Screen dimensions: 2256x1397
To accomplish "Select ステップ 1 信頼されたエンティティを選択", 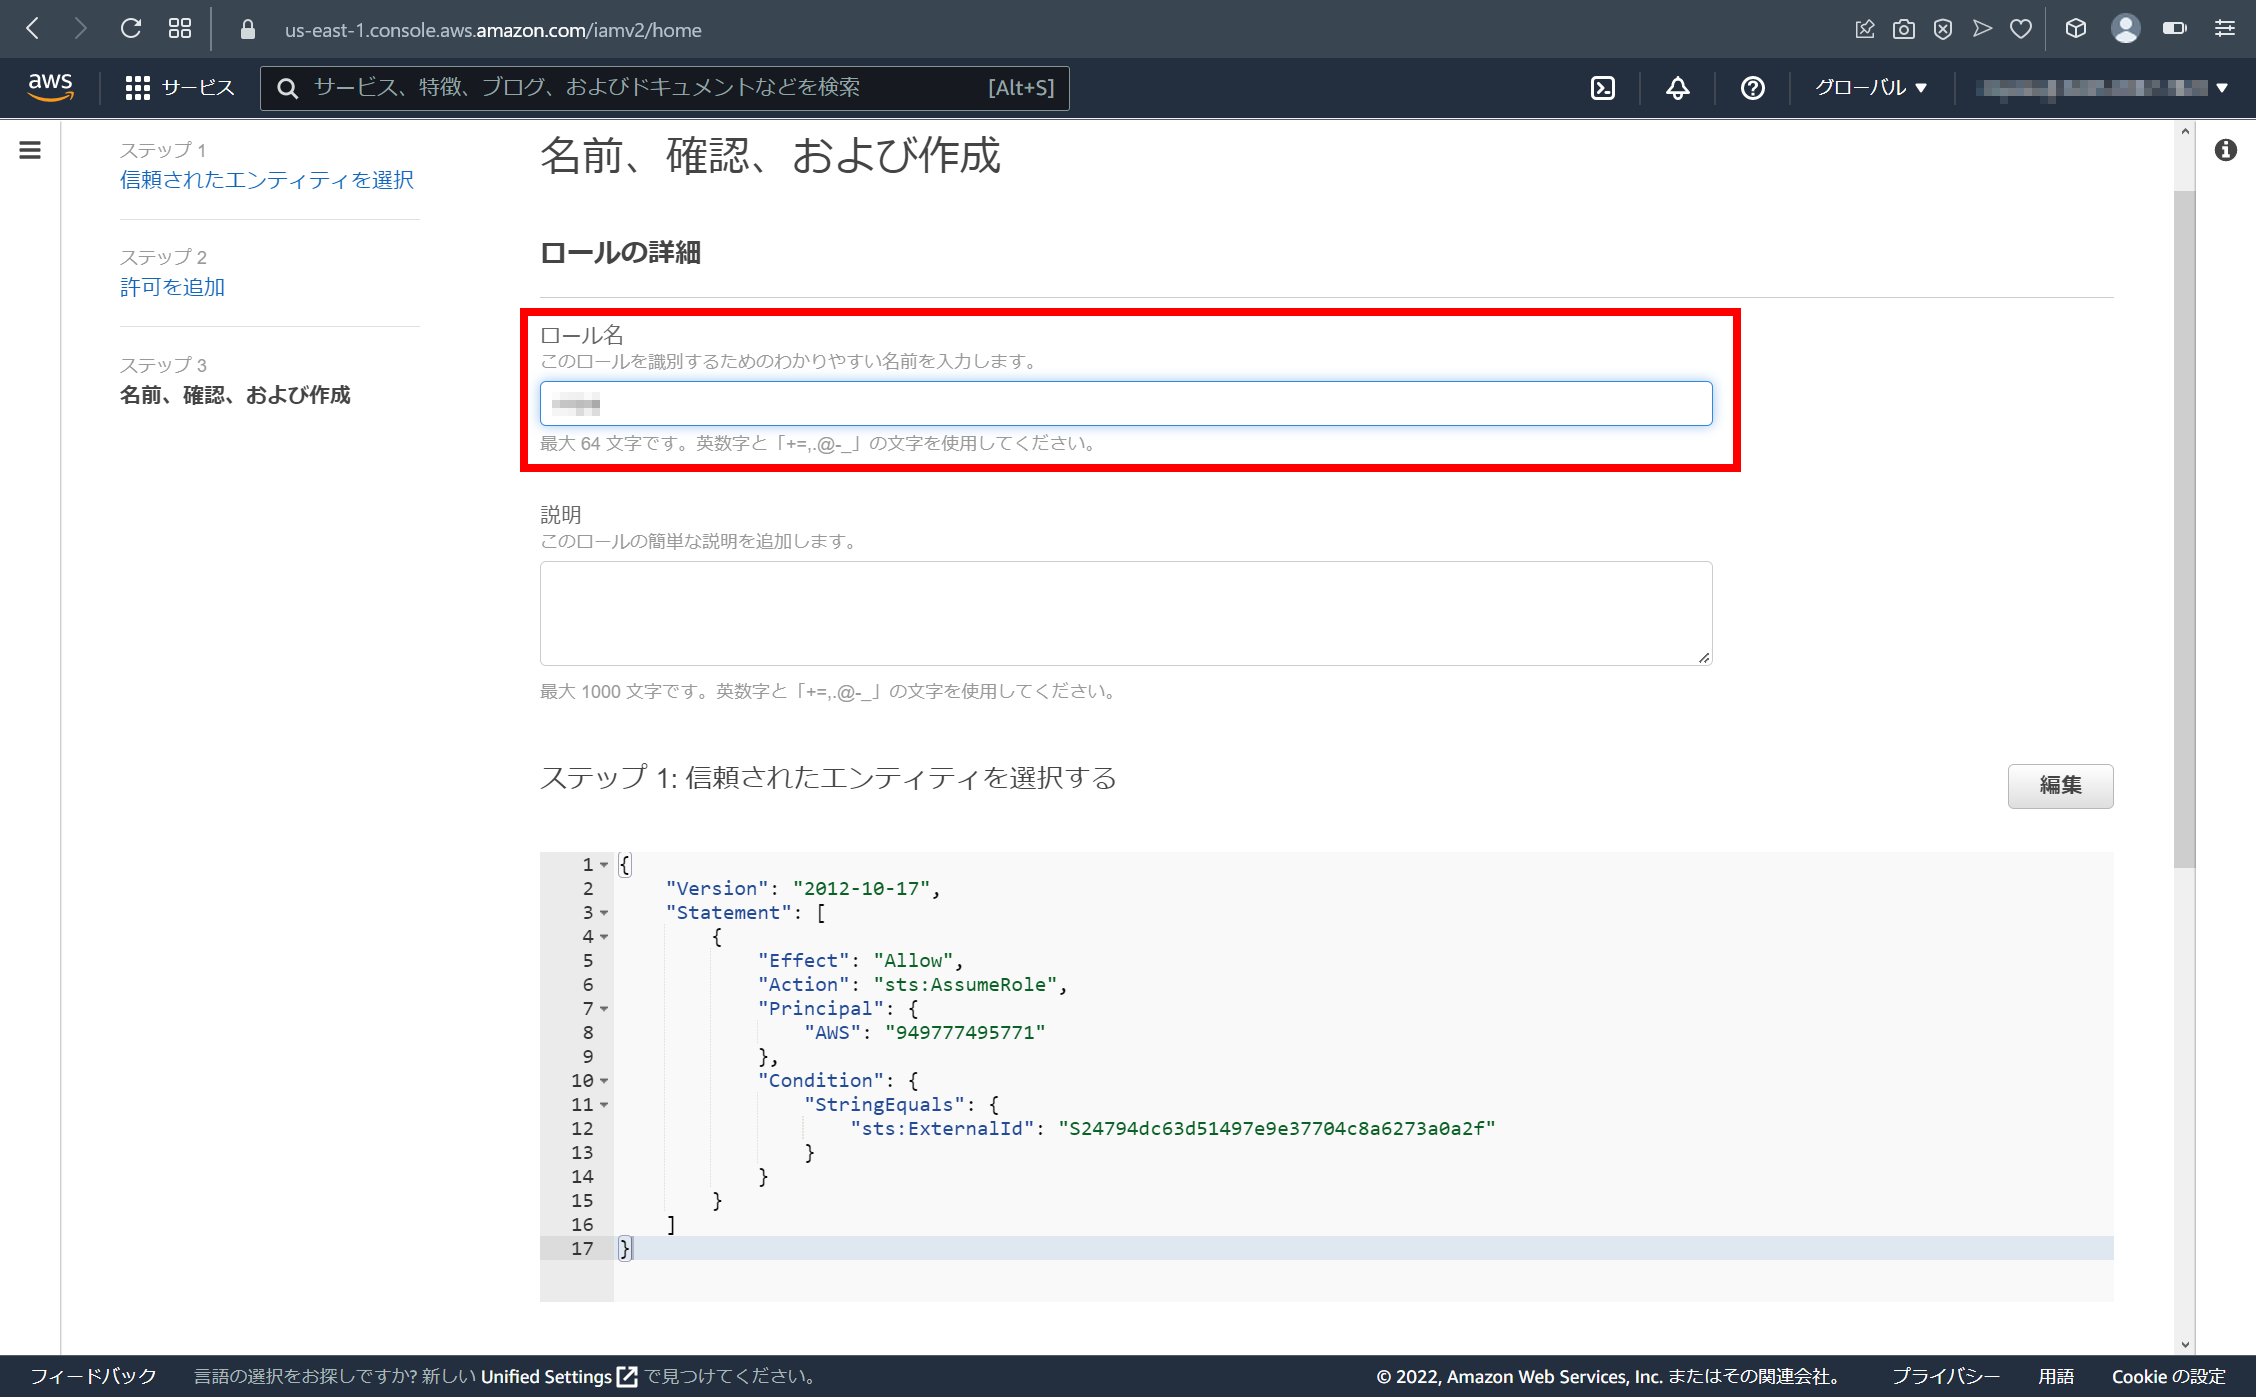I will (x=267, y=180).
